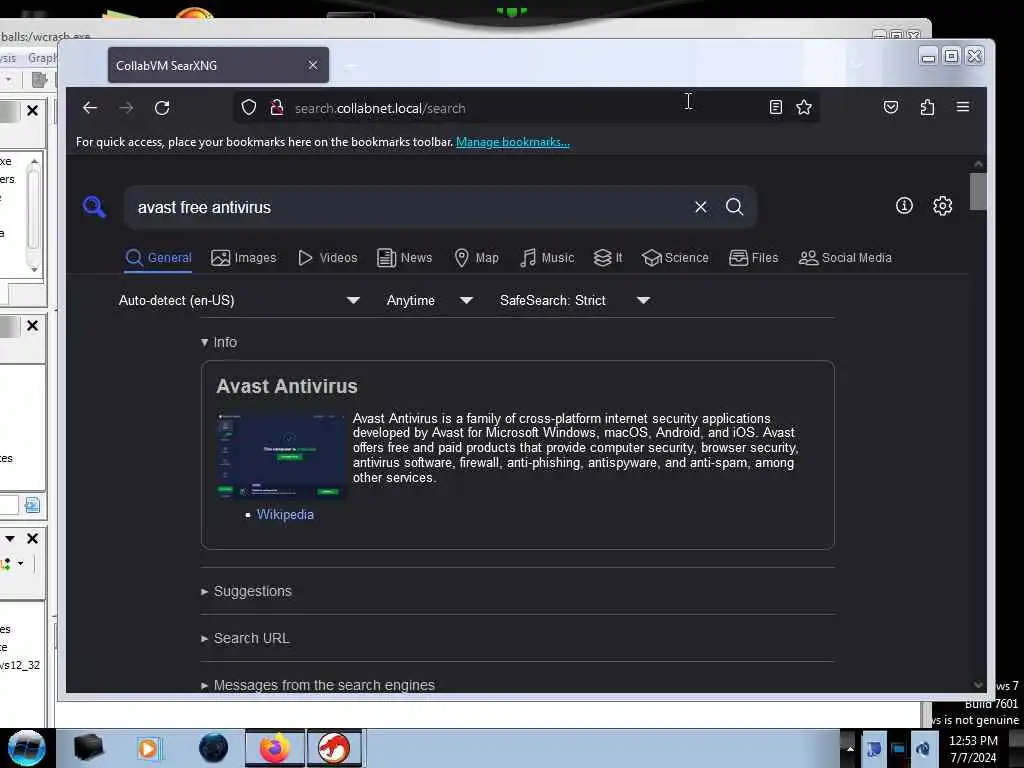Open Manage bookmarks link
Viewport: 1024px width, 768px height.
513,142
